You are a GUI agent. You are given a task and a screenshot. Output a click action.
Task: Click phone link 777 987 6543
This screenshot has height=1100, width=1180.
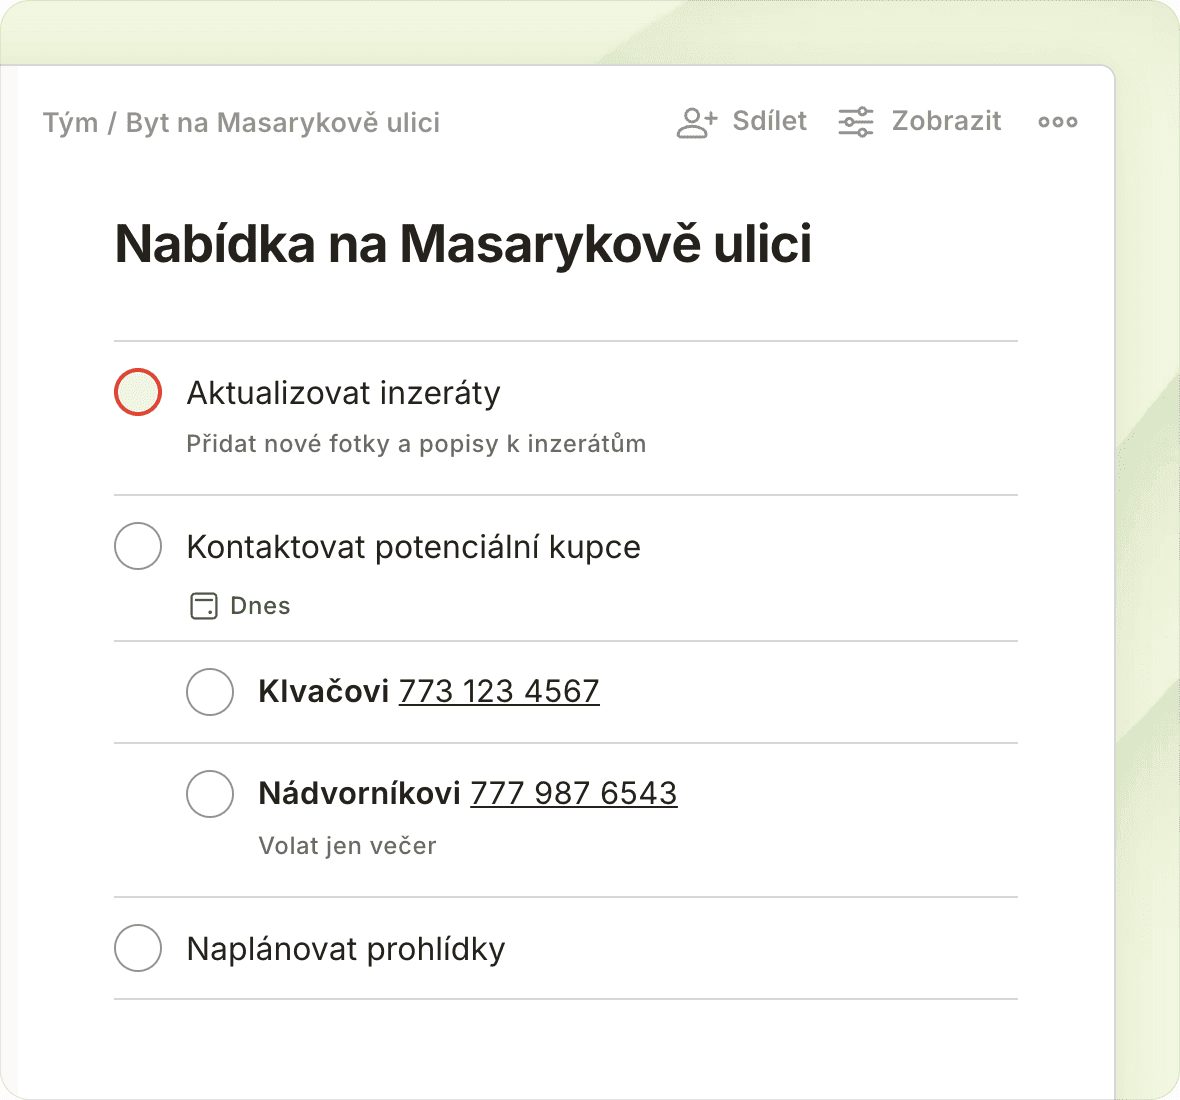coord(573,793)
